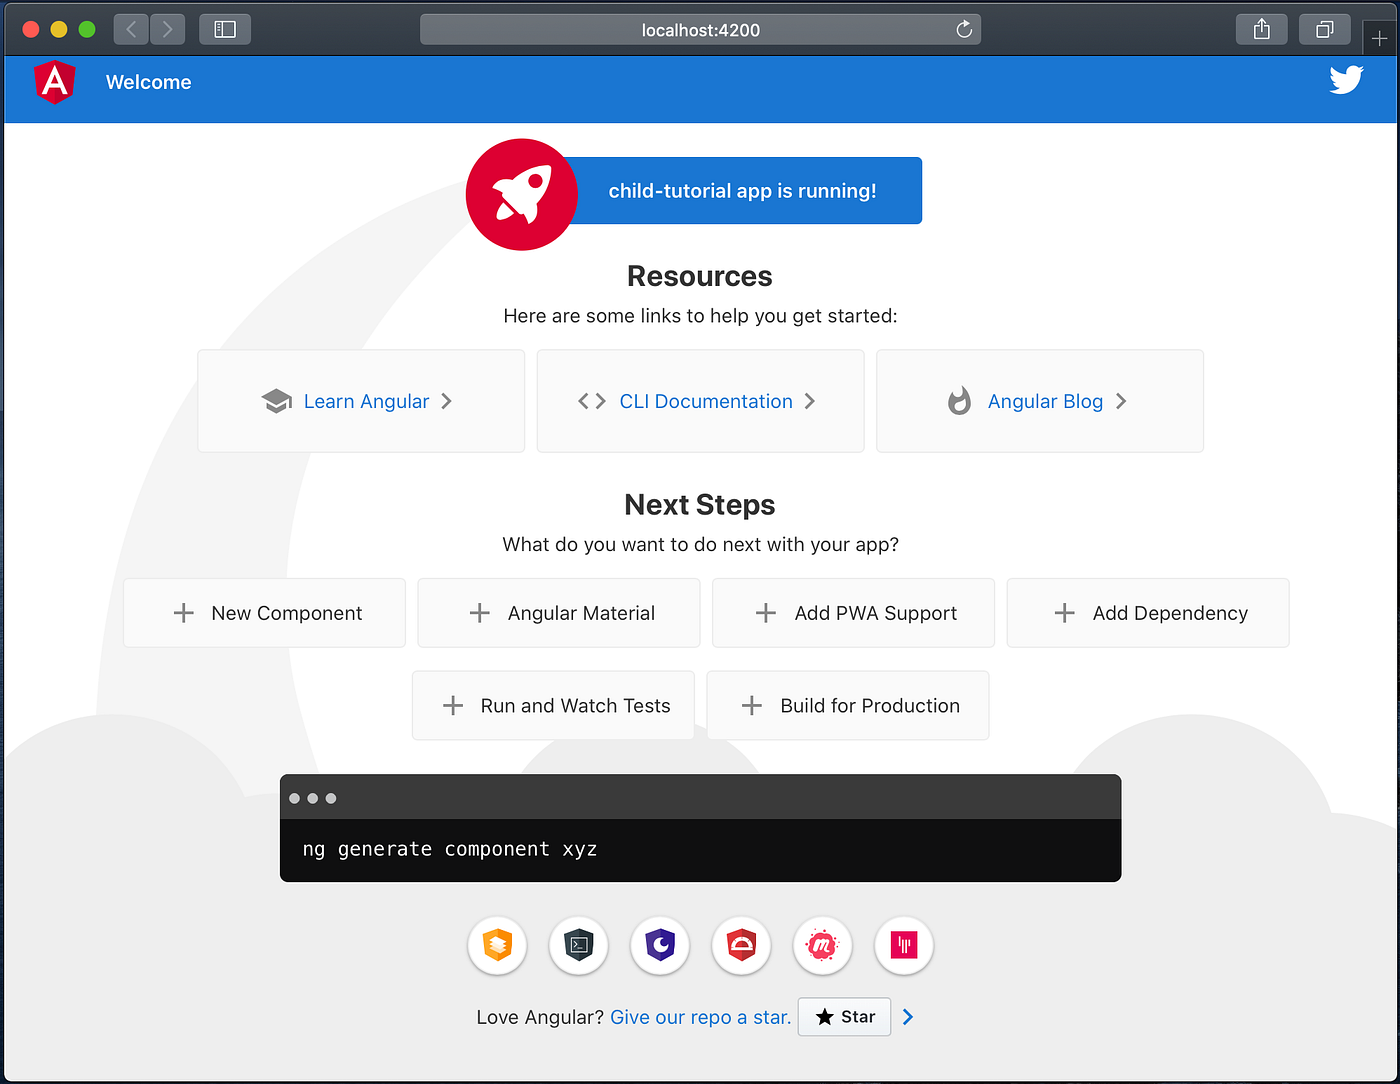The width and height of the screenshot is (1400, 1084).
Task: Click the chevron next to CLI Documentation
Action: pos(810,401)
